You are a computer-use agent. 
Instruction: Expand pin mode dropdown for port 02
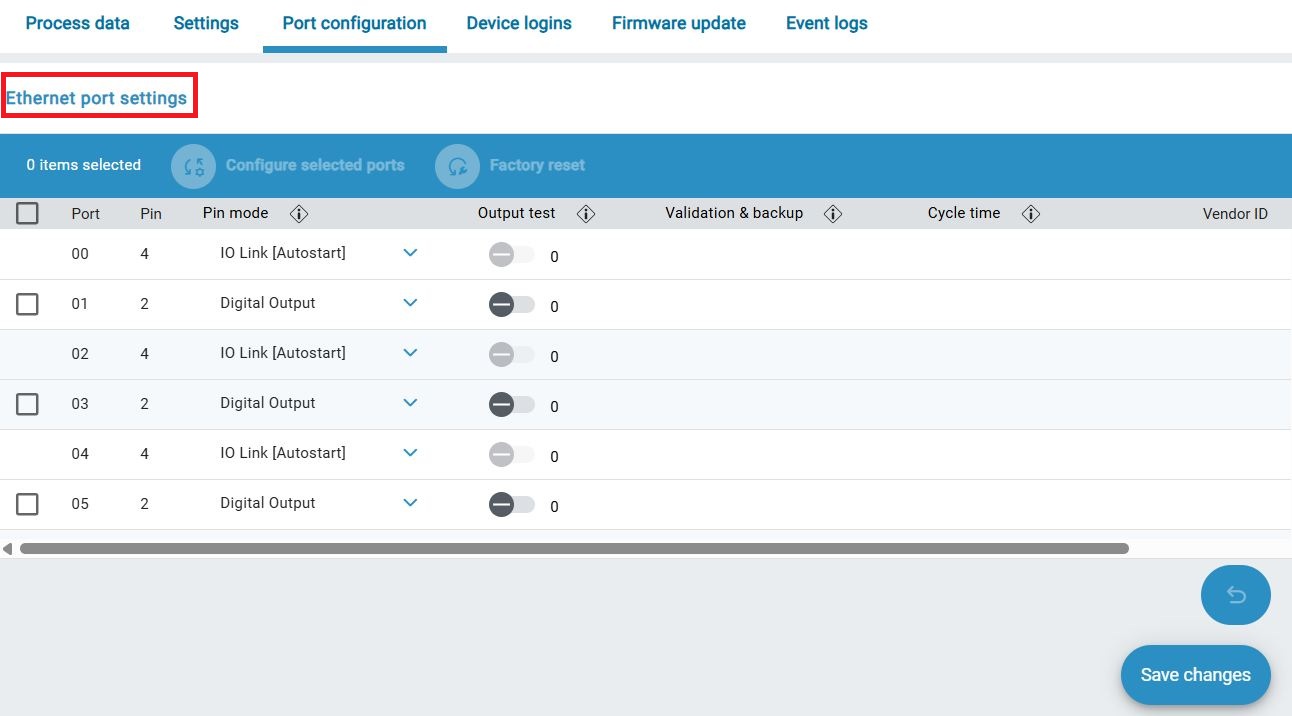(x=410, y=353)
